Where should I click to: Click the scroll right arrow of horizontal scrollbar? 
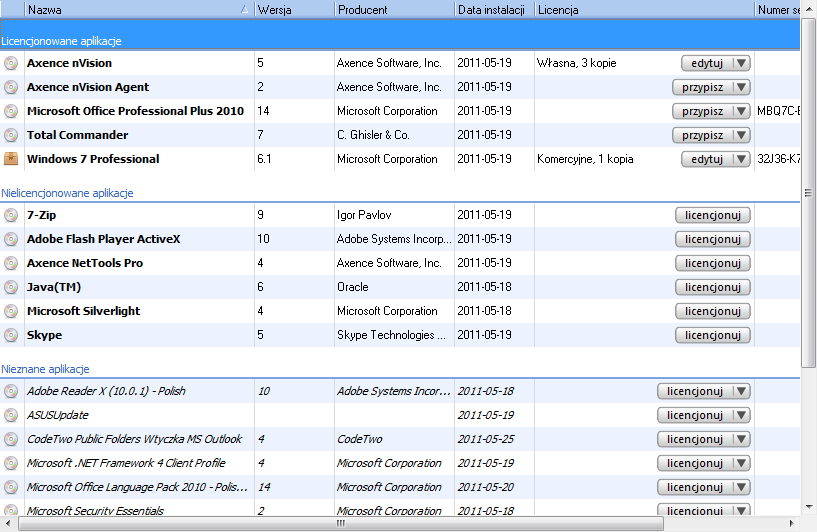791,523
